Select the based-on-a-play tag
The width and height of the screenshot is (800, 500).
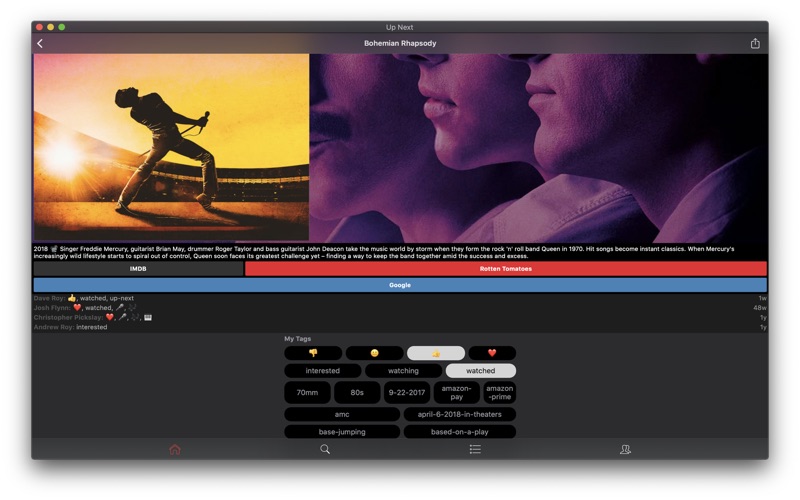click(x=460, y=432)
